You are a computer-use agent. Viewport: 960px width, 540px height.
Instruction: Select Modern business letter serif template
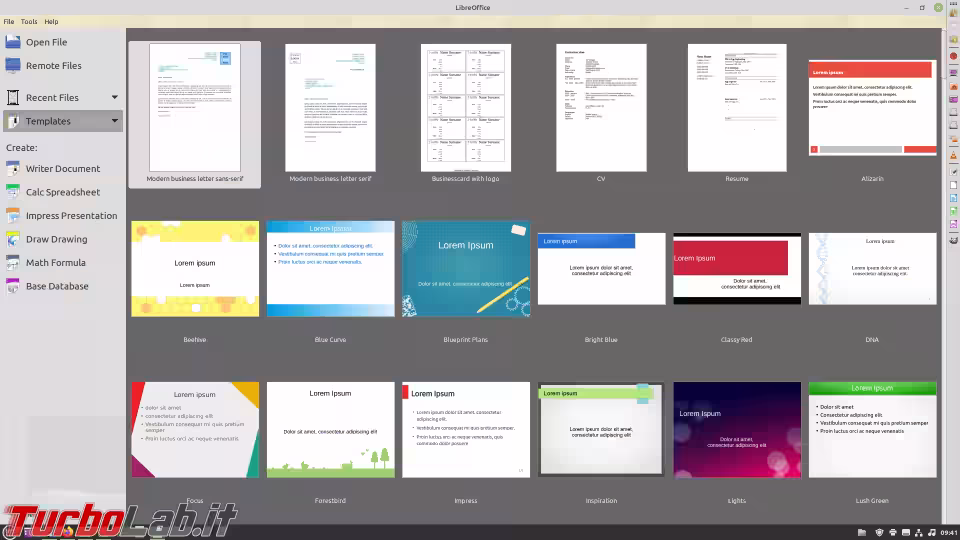coord(330,108)
